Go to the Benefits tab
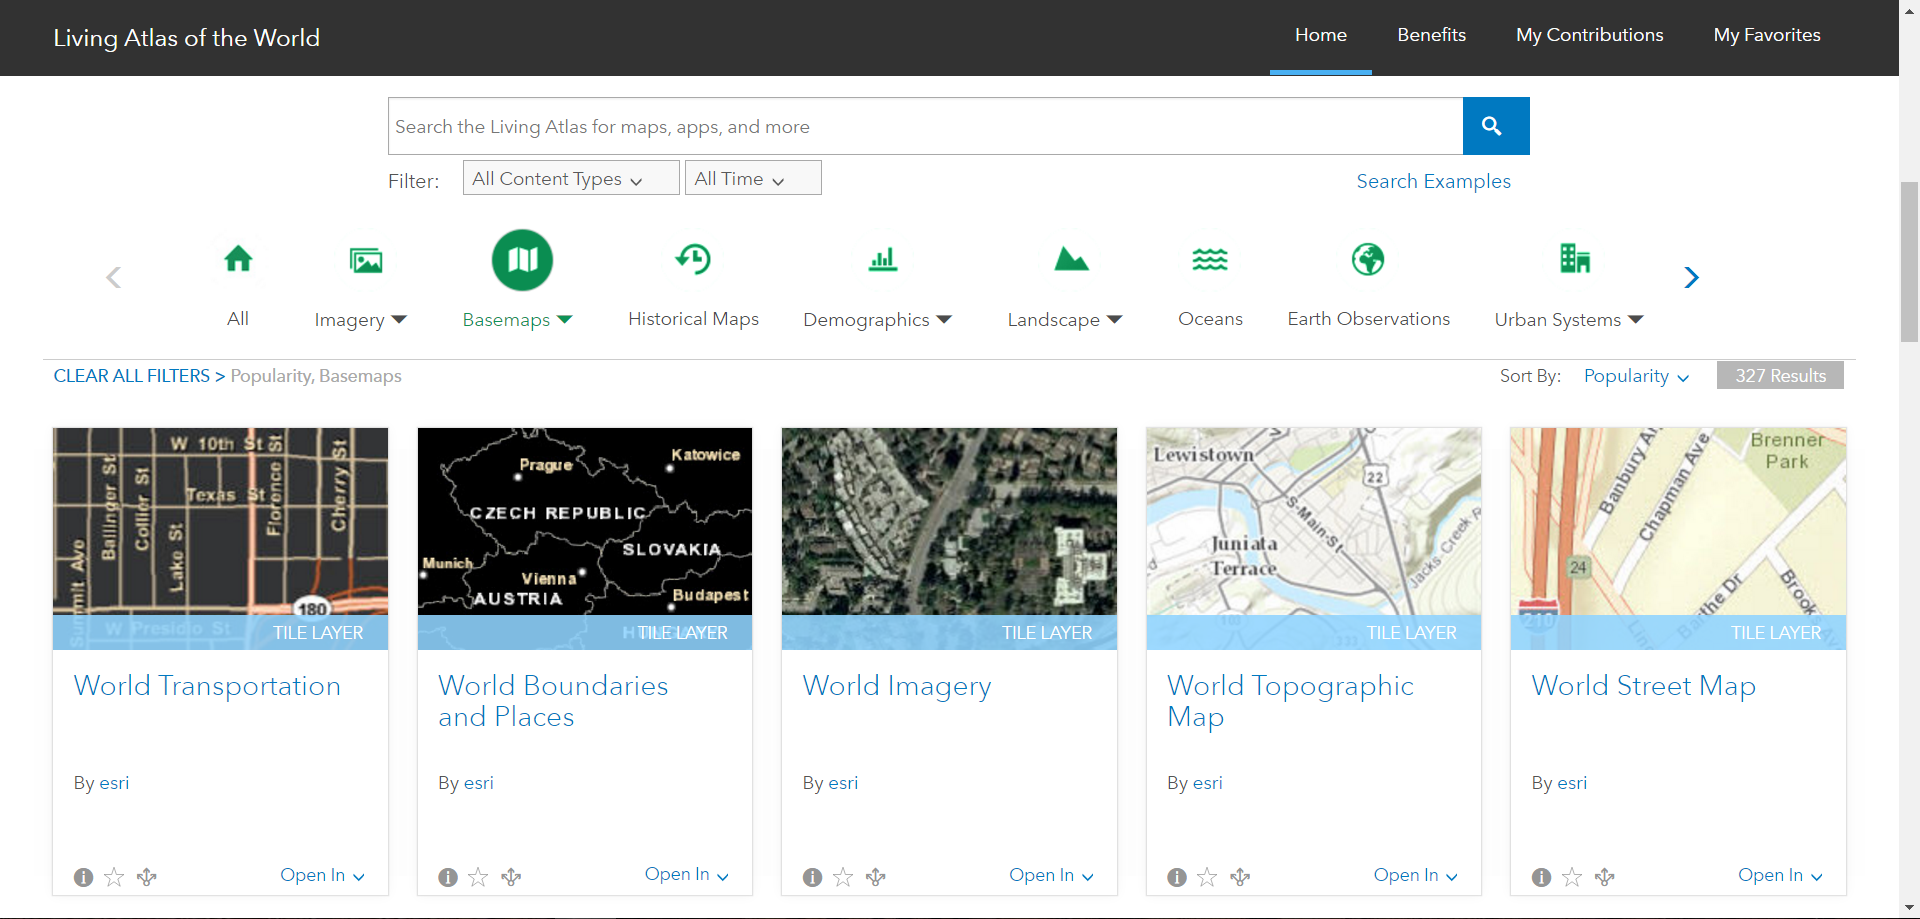This screenshot has height=919, width=1920. [x=1431, y=35]
